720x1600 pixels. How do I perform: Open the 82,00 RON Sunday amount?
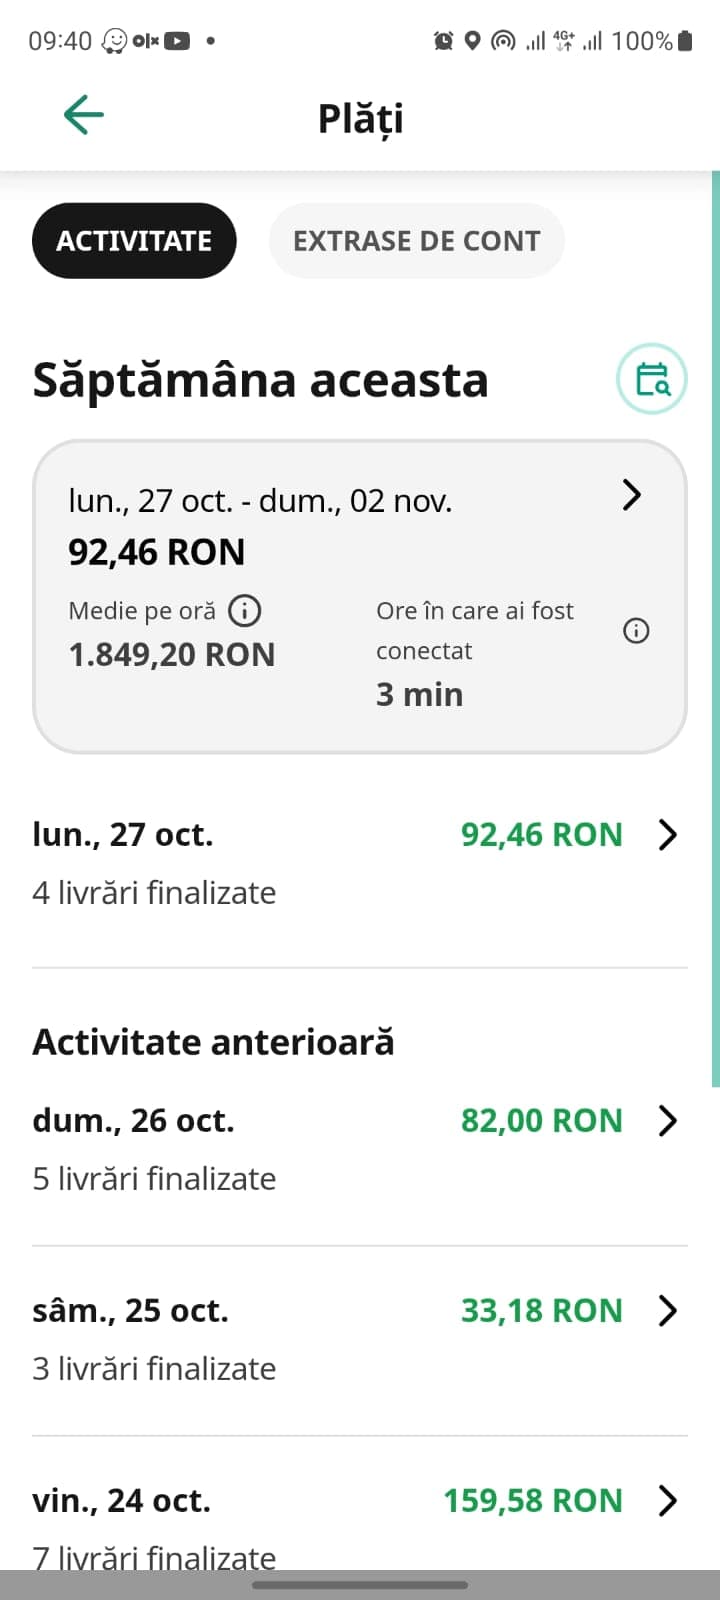click(x=541, y=1121)
